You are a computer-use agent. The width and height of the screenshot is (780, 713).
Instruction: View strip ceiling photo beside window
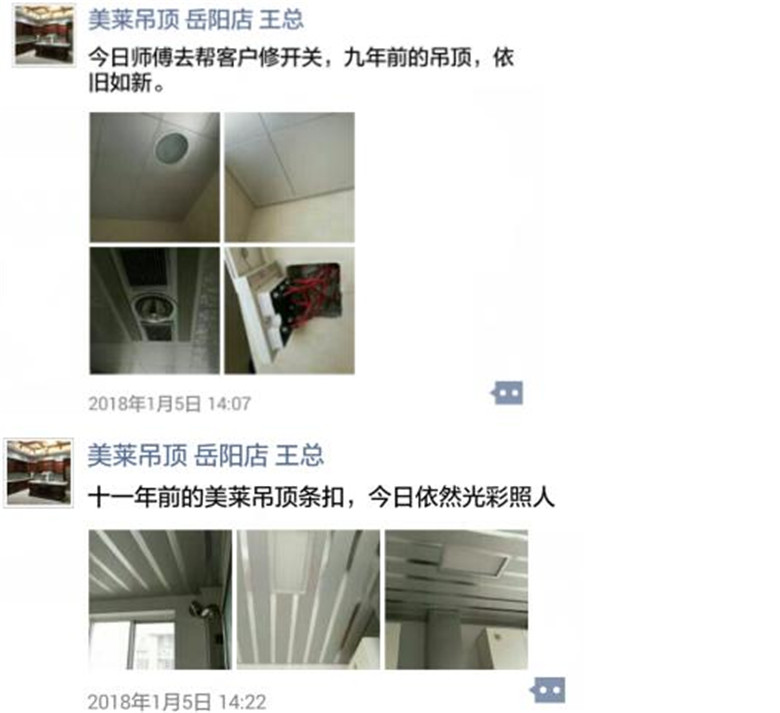160,600
